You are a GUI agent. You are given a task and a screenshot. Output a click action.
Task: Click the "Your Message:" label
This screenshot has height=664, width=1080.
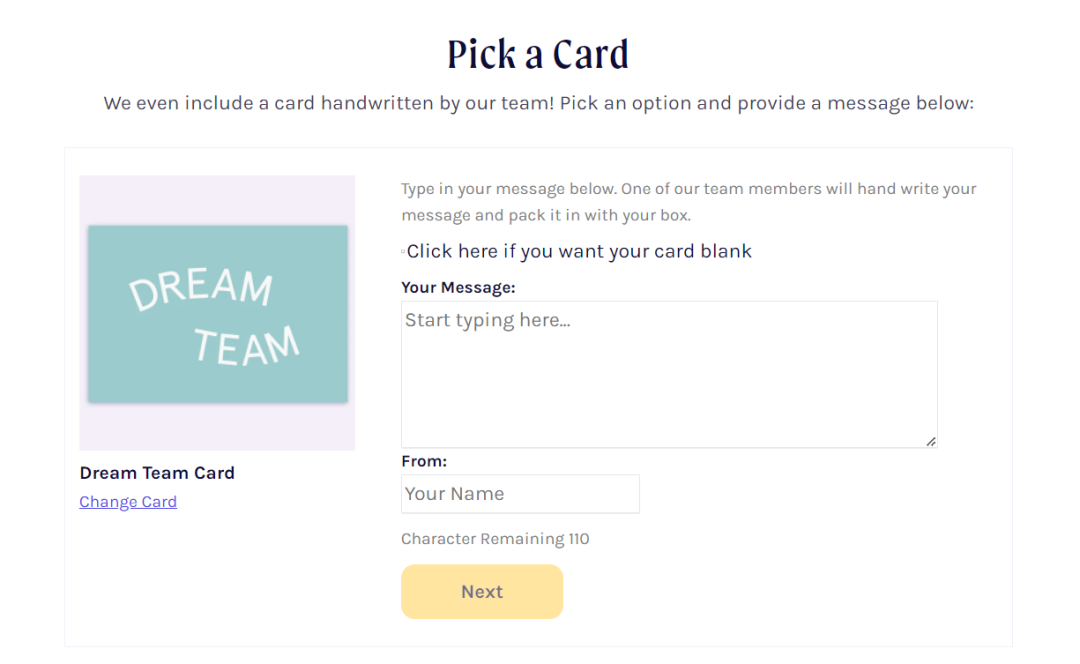(x=458, y=287)
